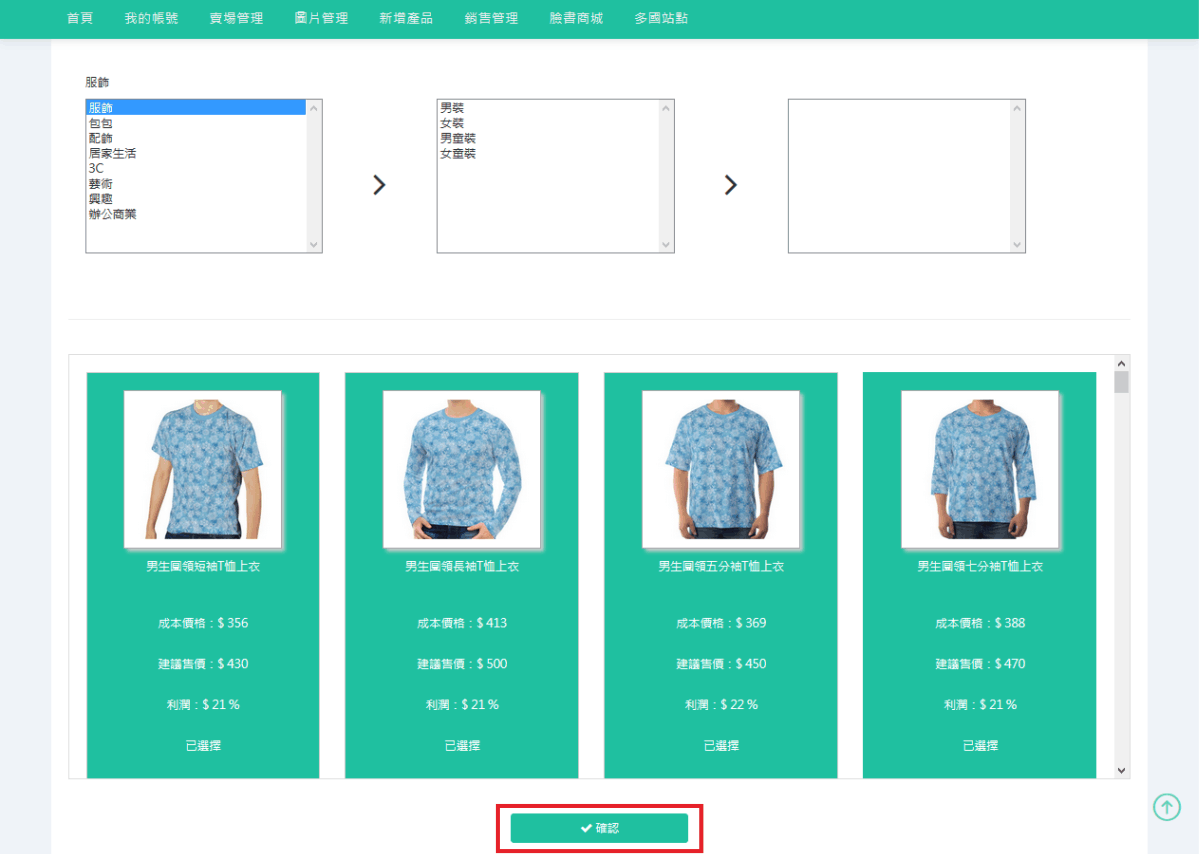Pick 女童裝 from the subcategory list
Image resolution: width=1199 pixels, height=854 pixels.
pyautogui.click(x=457, y=154)
